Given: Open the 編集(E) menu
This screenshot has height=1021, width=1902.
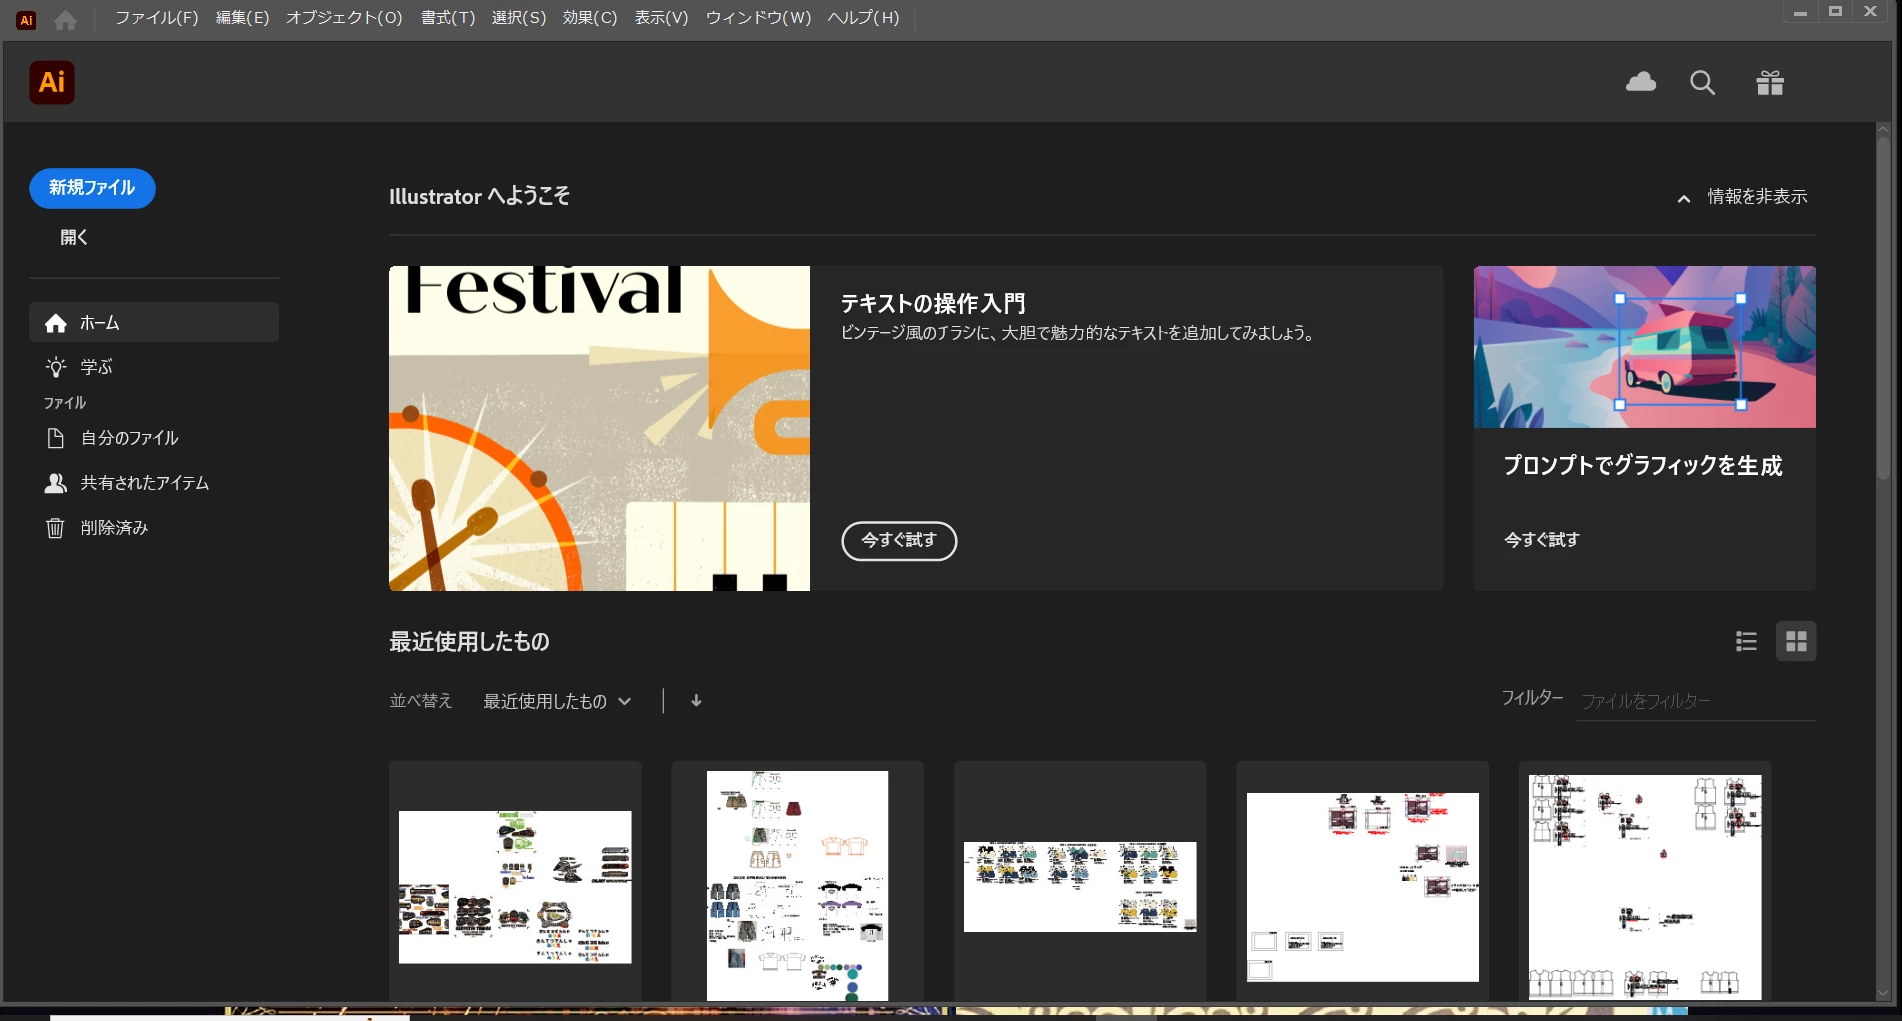Looking at the screenshot, I should pos(243,18).
